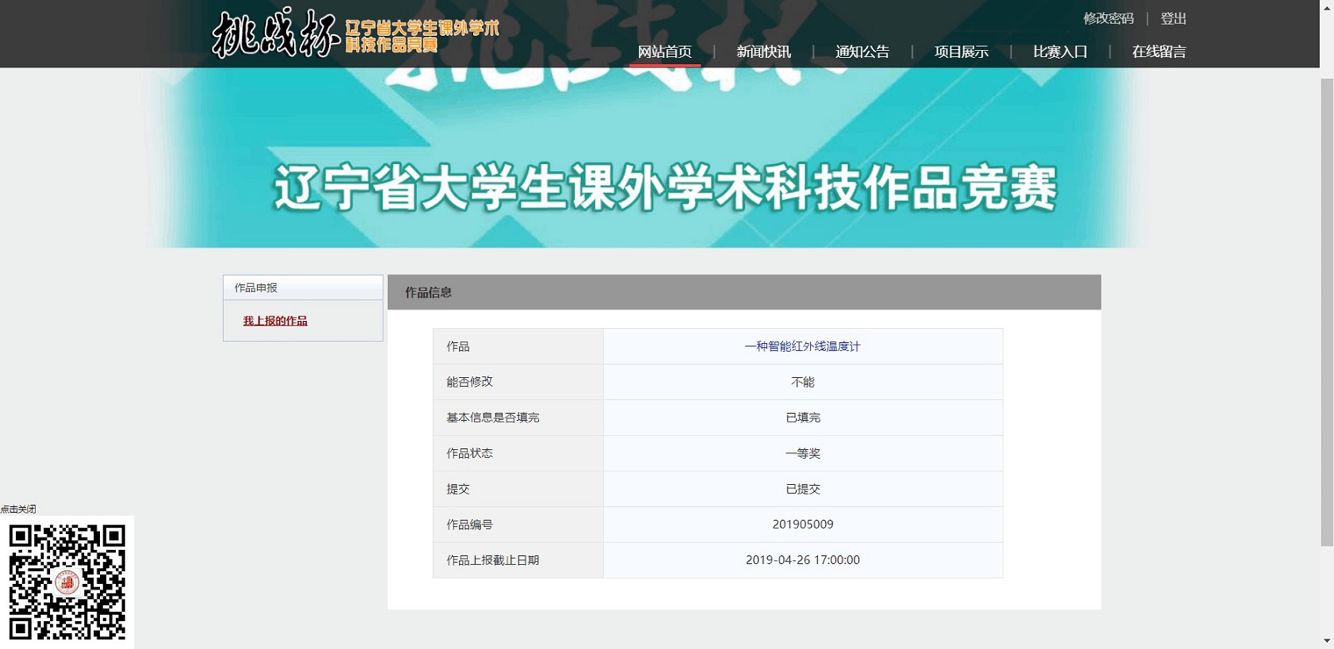Click the page scrollbar up arrow
Image resolution: width=1334 pixels, height=649 pixels.
(1326, 7)
